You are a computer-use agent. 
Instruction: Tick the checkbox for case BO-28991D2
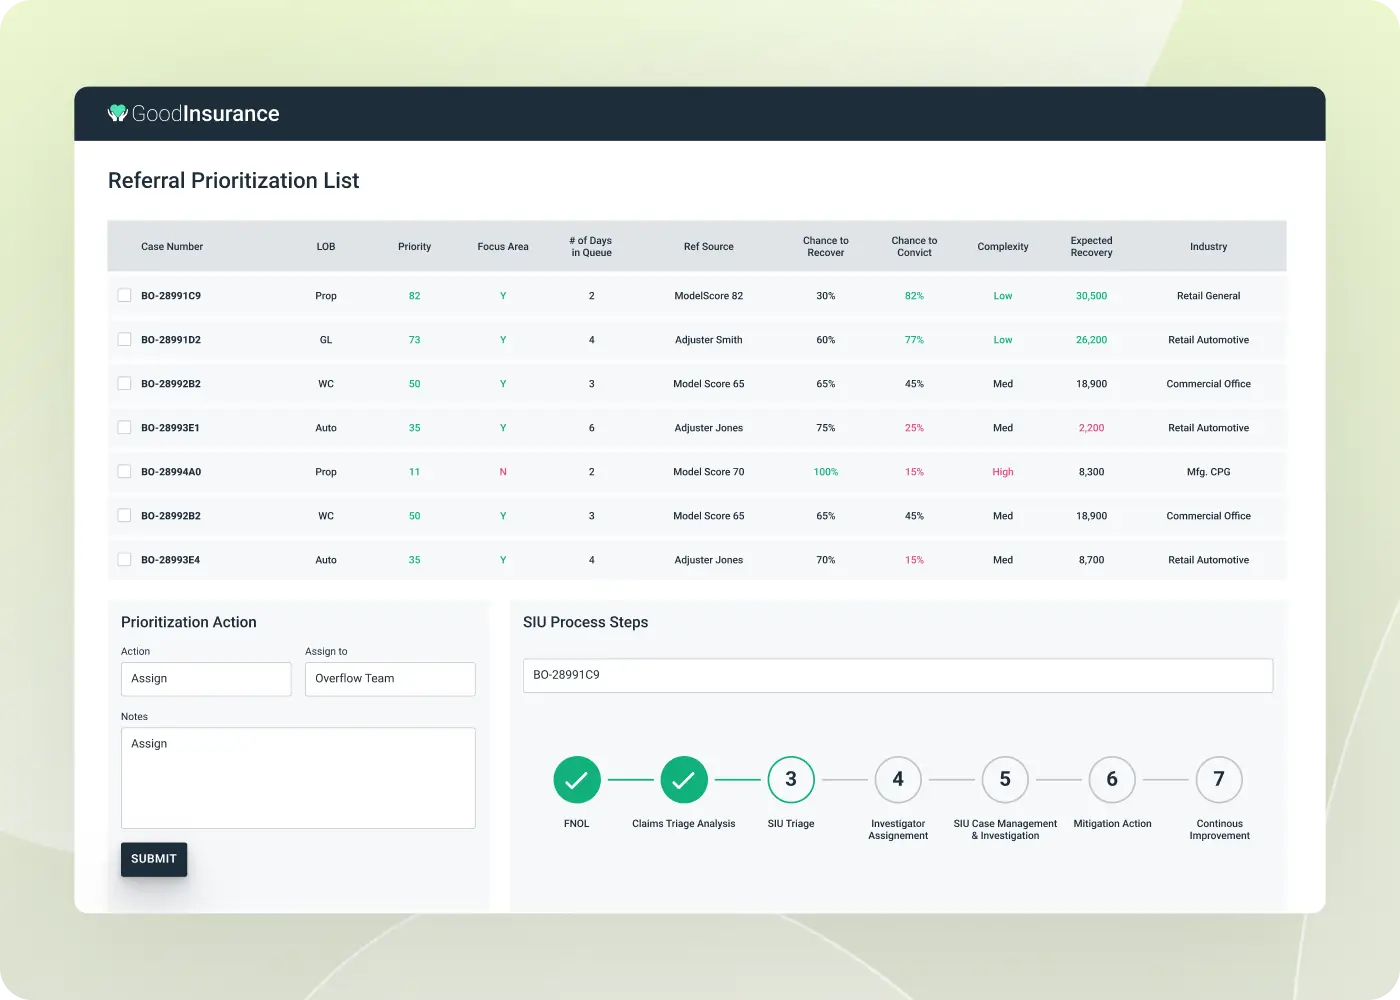click(x=125, y=340)
